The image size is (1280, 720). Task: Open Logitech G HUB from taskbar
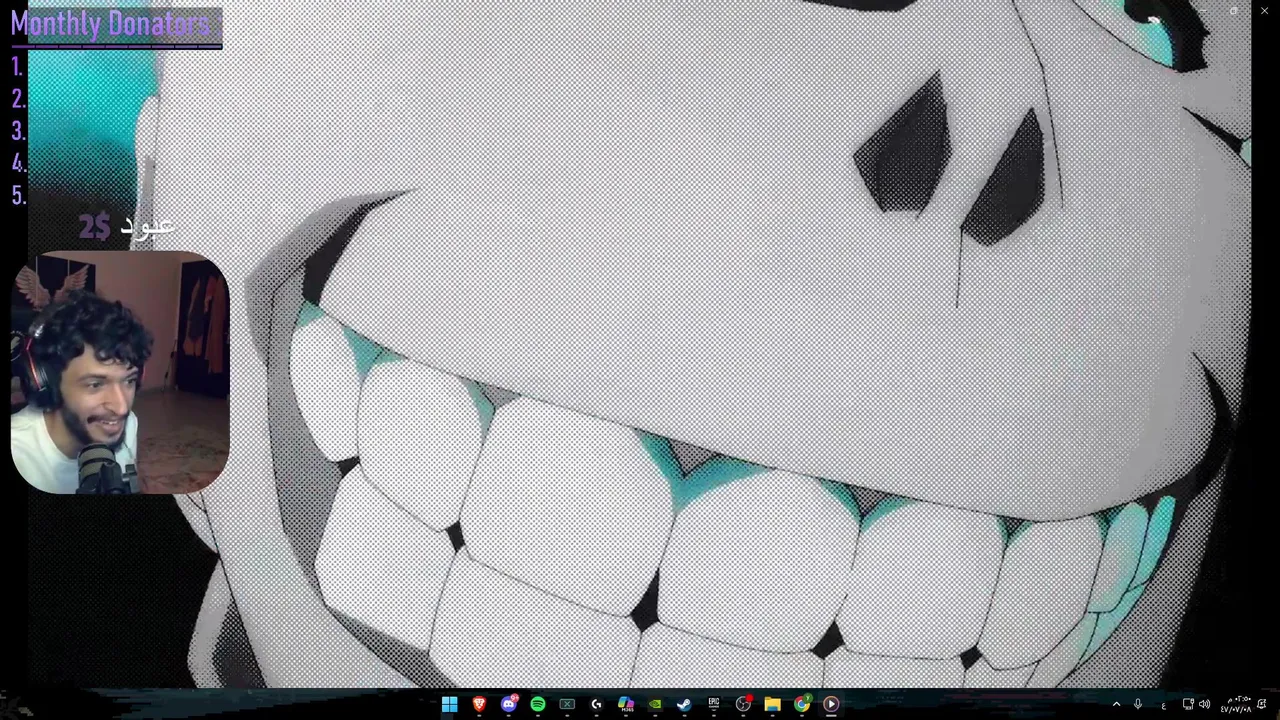pos(596,704)
